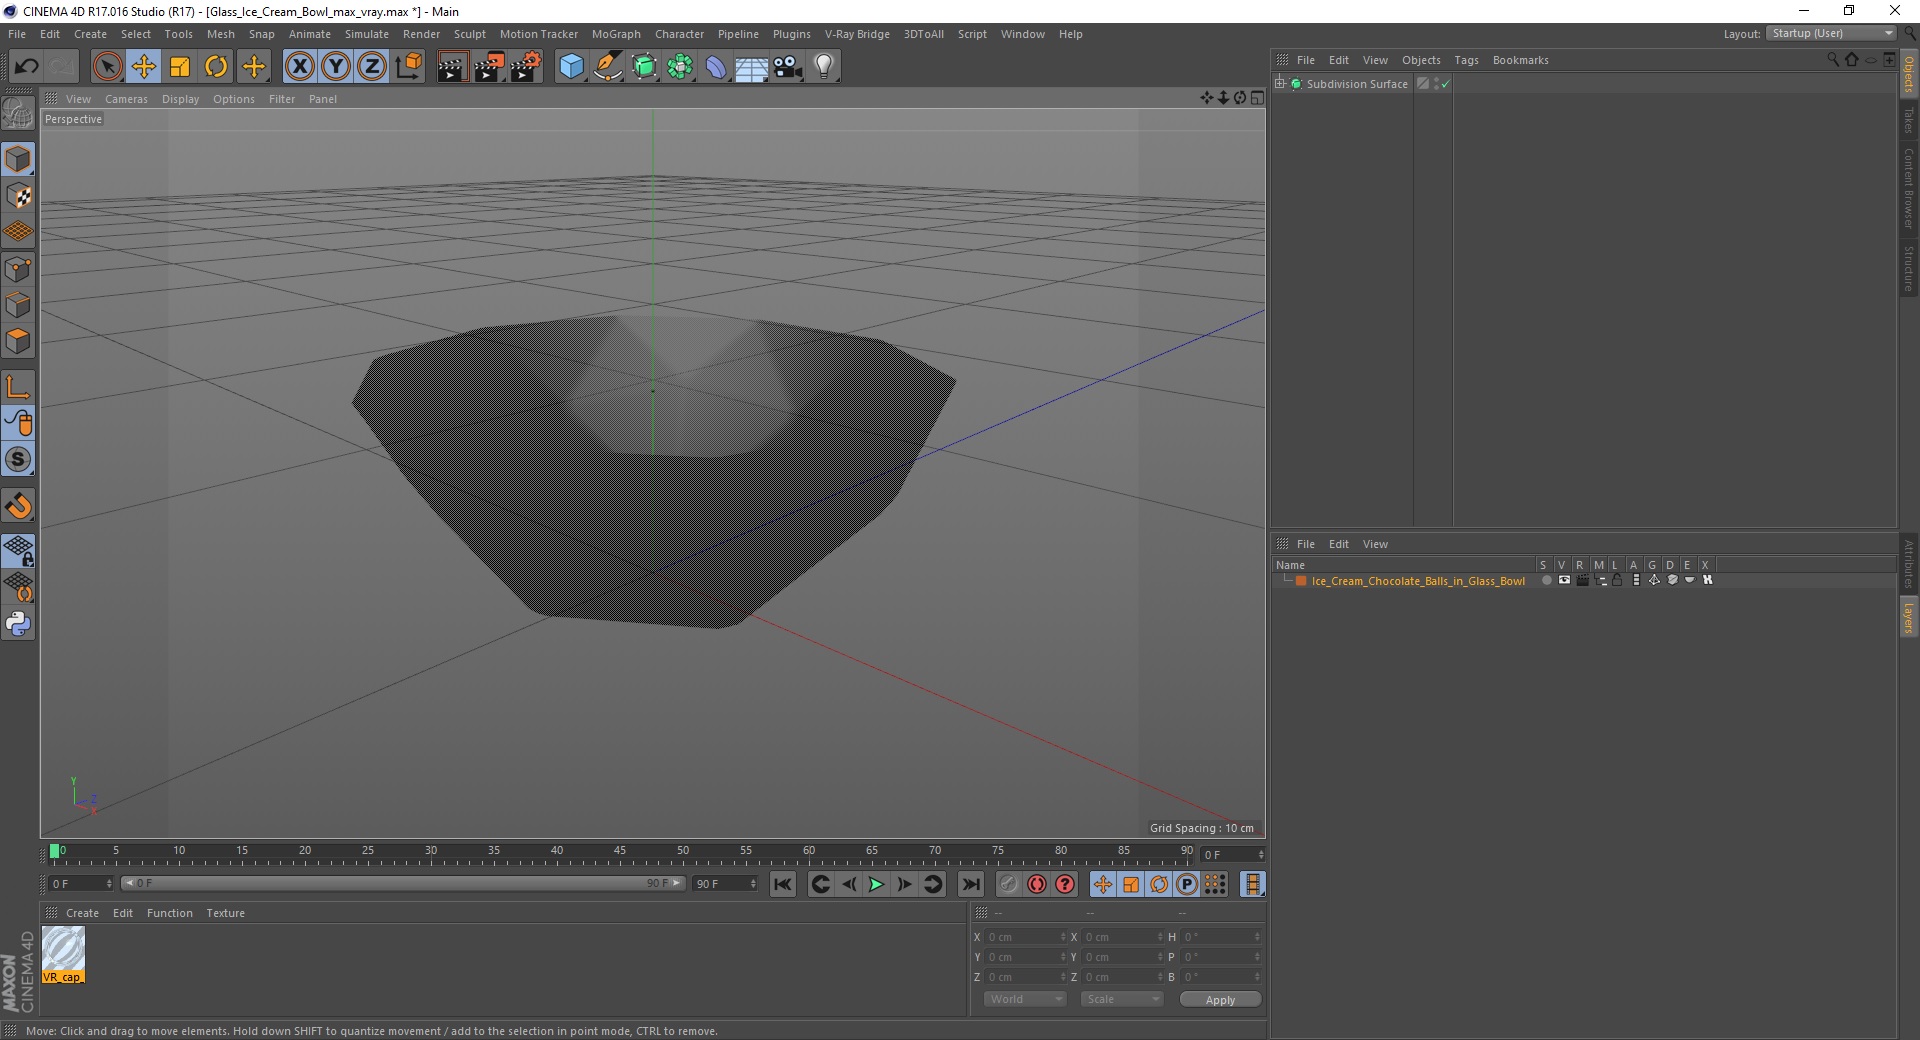Screen dimensions: 1920x1040
Task: Toggle Z axis lock
Action: (x=372, y=67)
